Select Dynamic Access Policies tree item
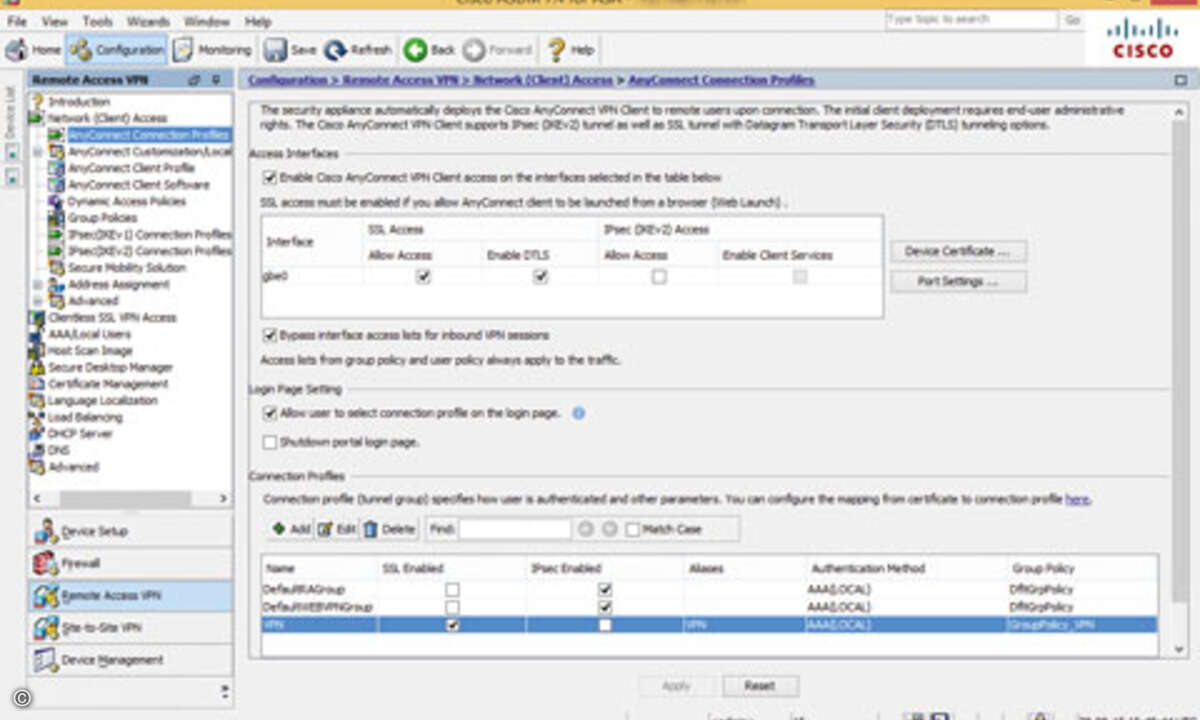 (126, 201)
